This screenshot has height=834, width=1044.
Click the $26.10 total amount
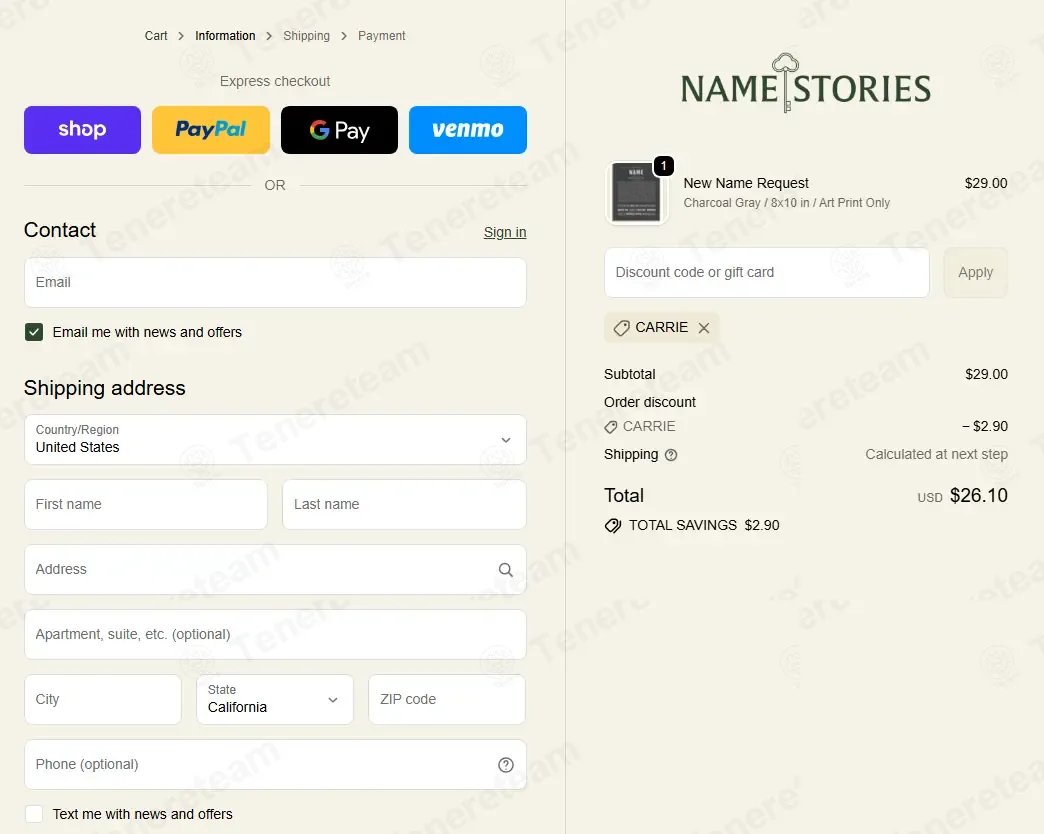coord(979,495)
